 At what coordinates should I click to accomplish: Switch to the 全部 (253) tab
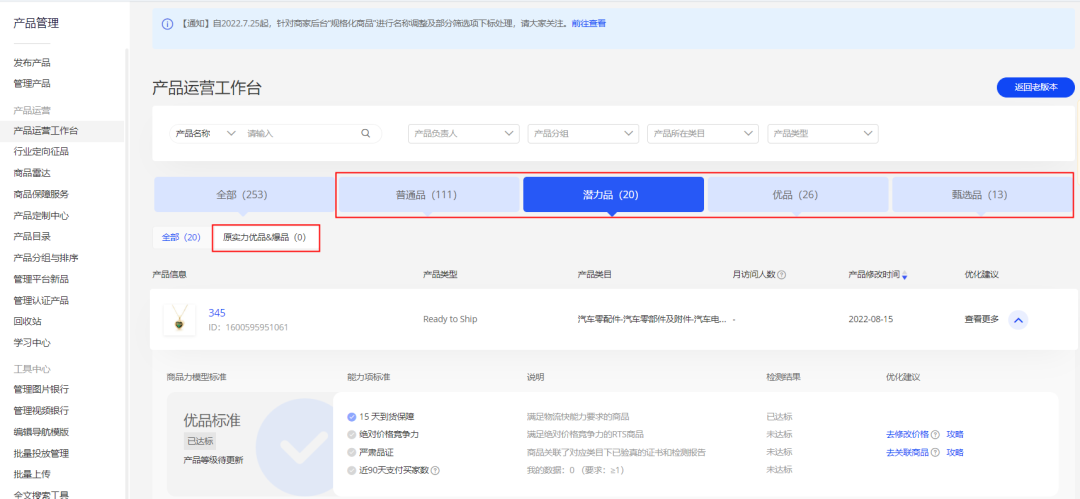coord(244,194)
